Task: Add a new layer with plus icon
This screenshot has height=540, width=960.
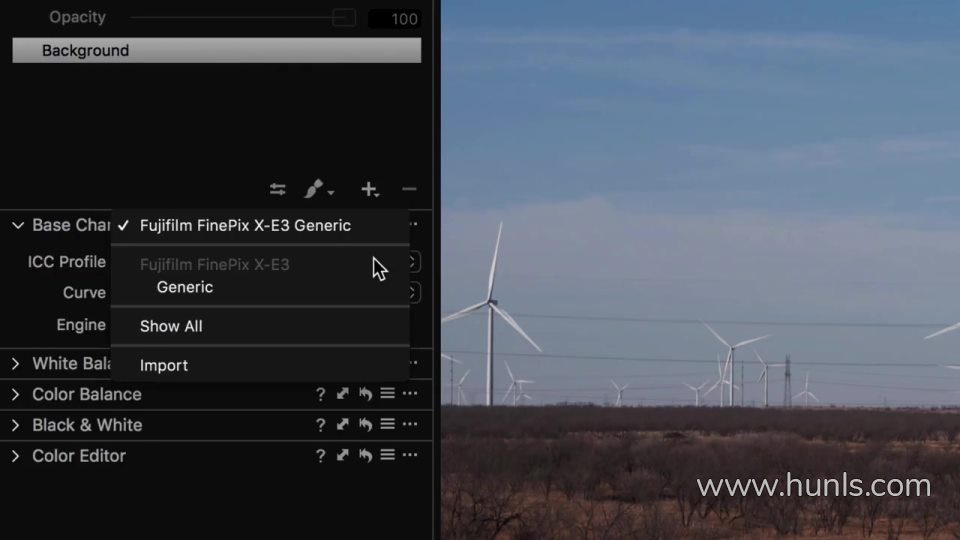Action: coord(369,189)
